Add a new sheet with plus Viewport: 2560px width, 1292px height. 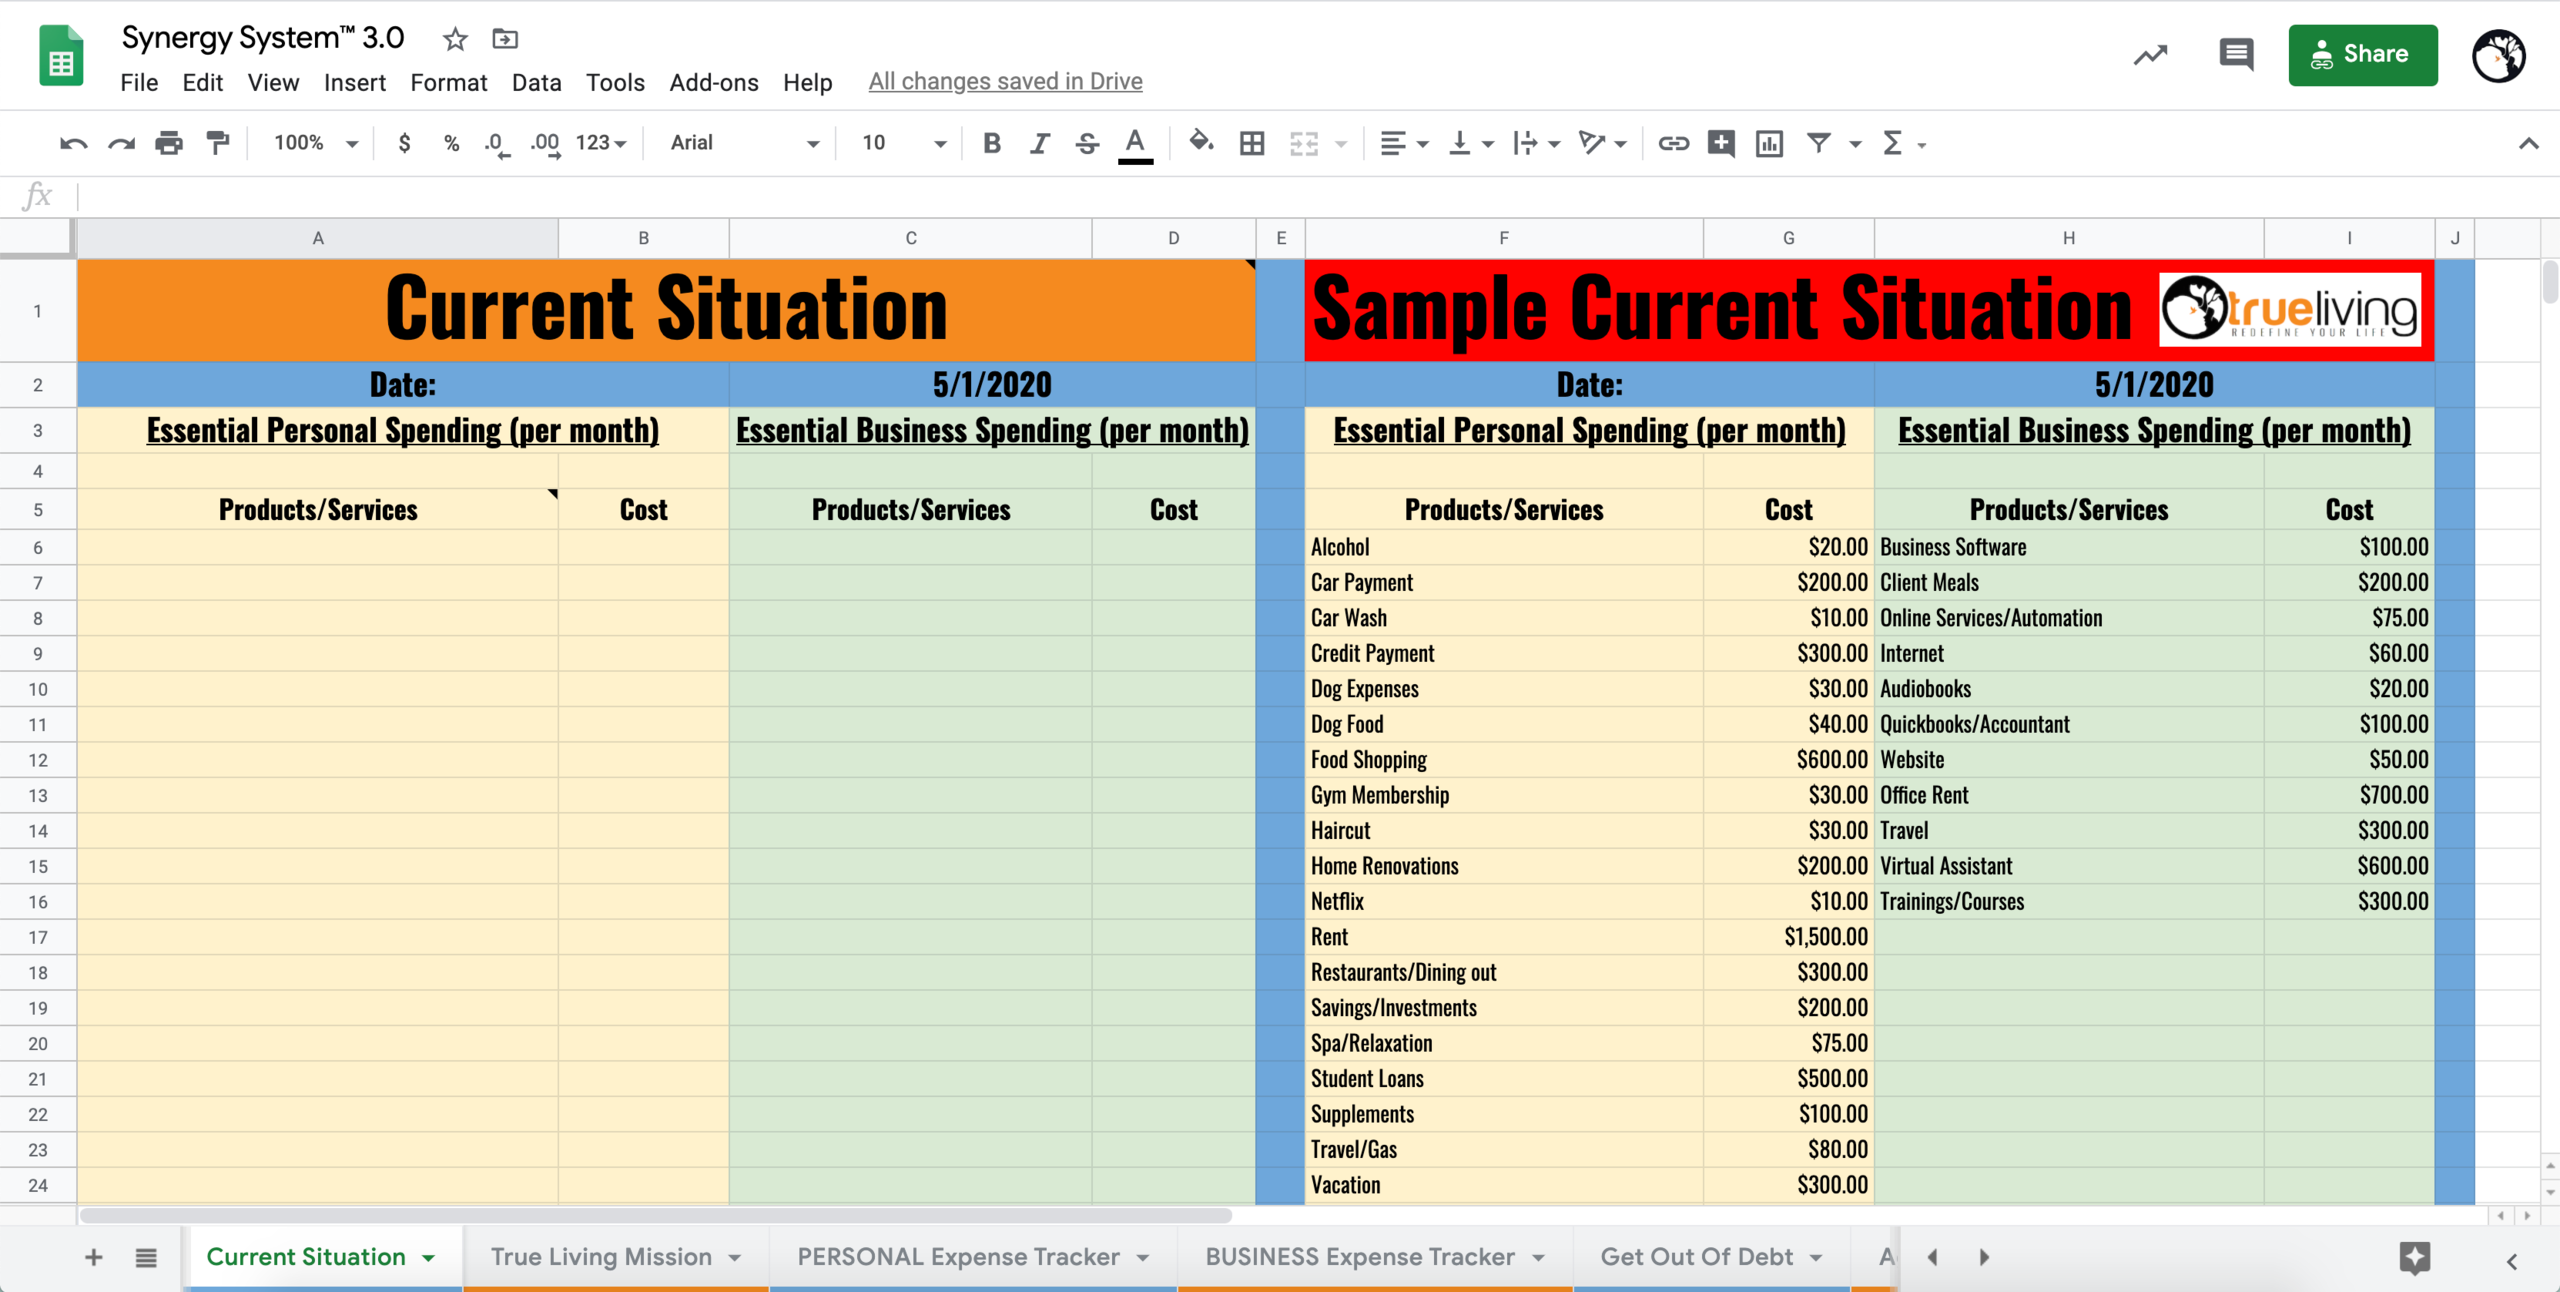pos(93,1257)
